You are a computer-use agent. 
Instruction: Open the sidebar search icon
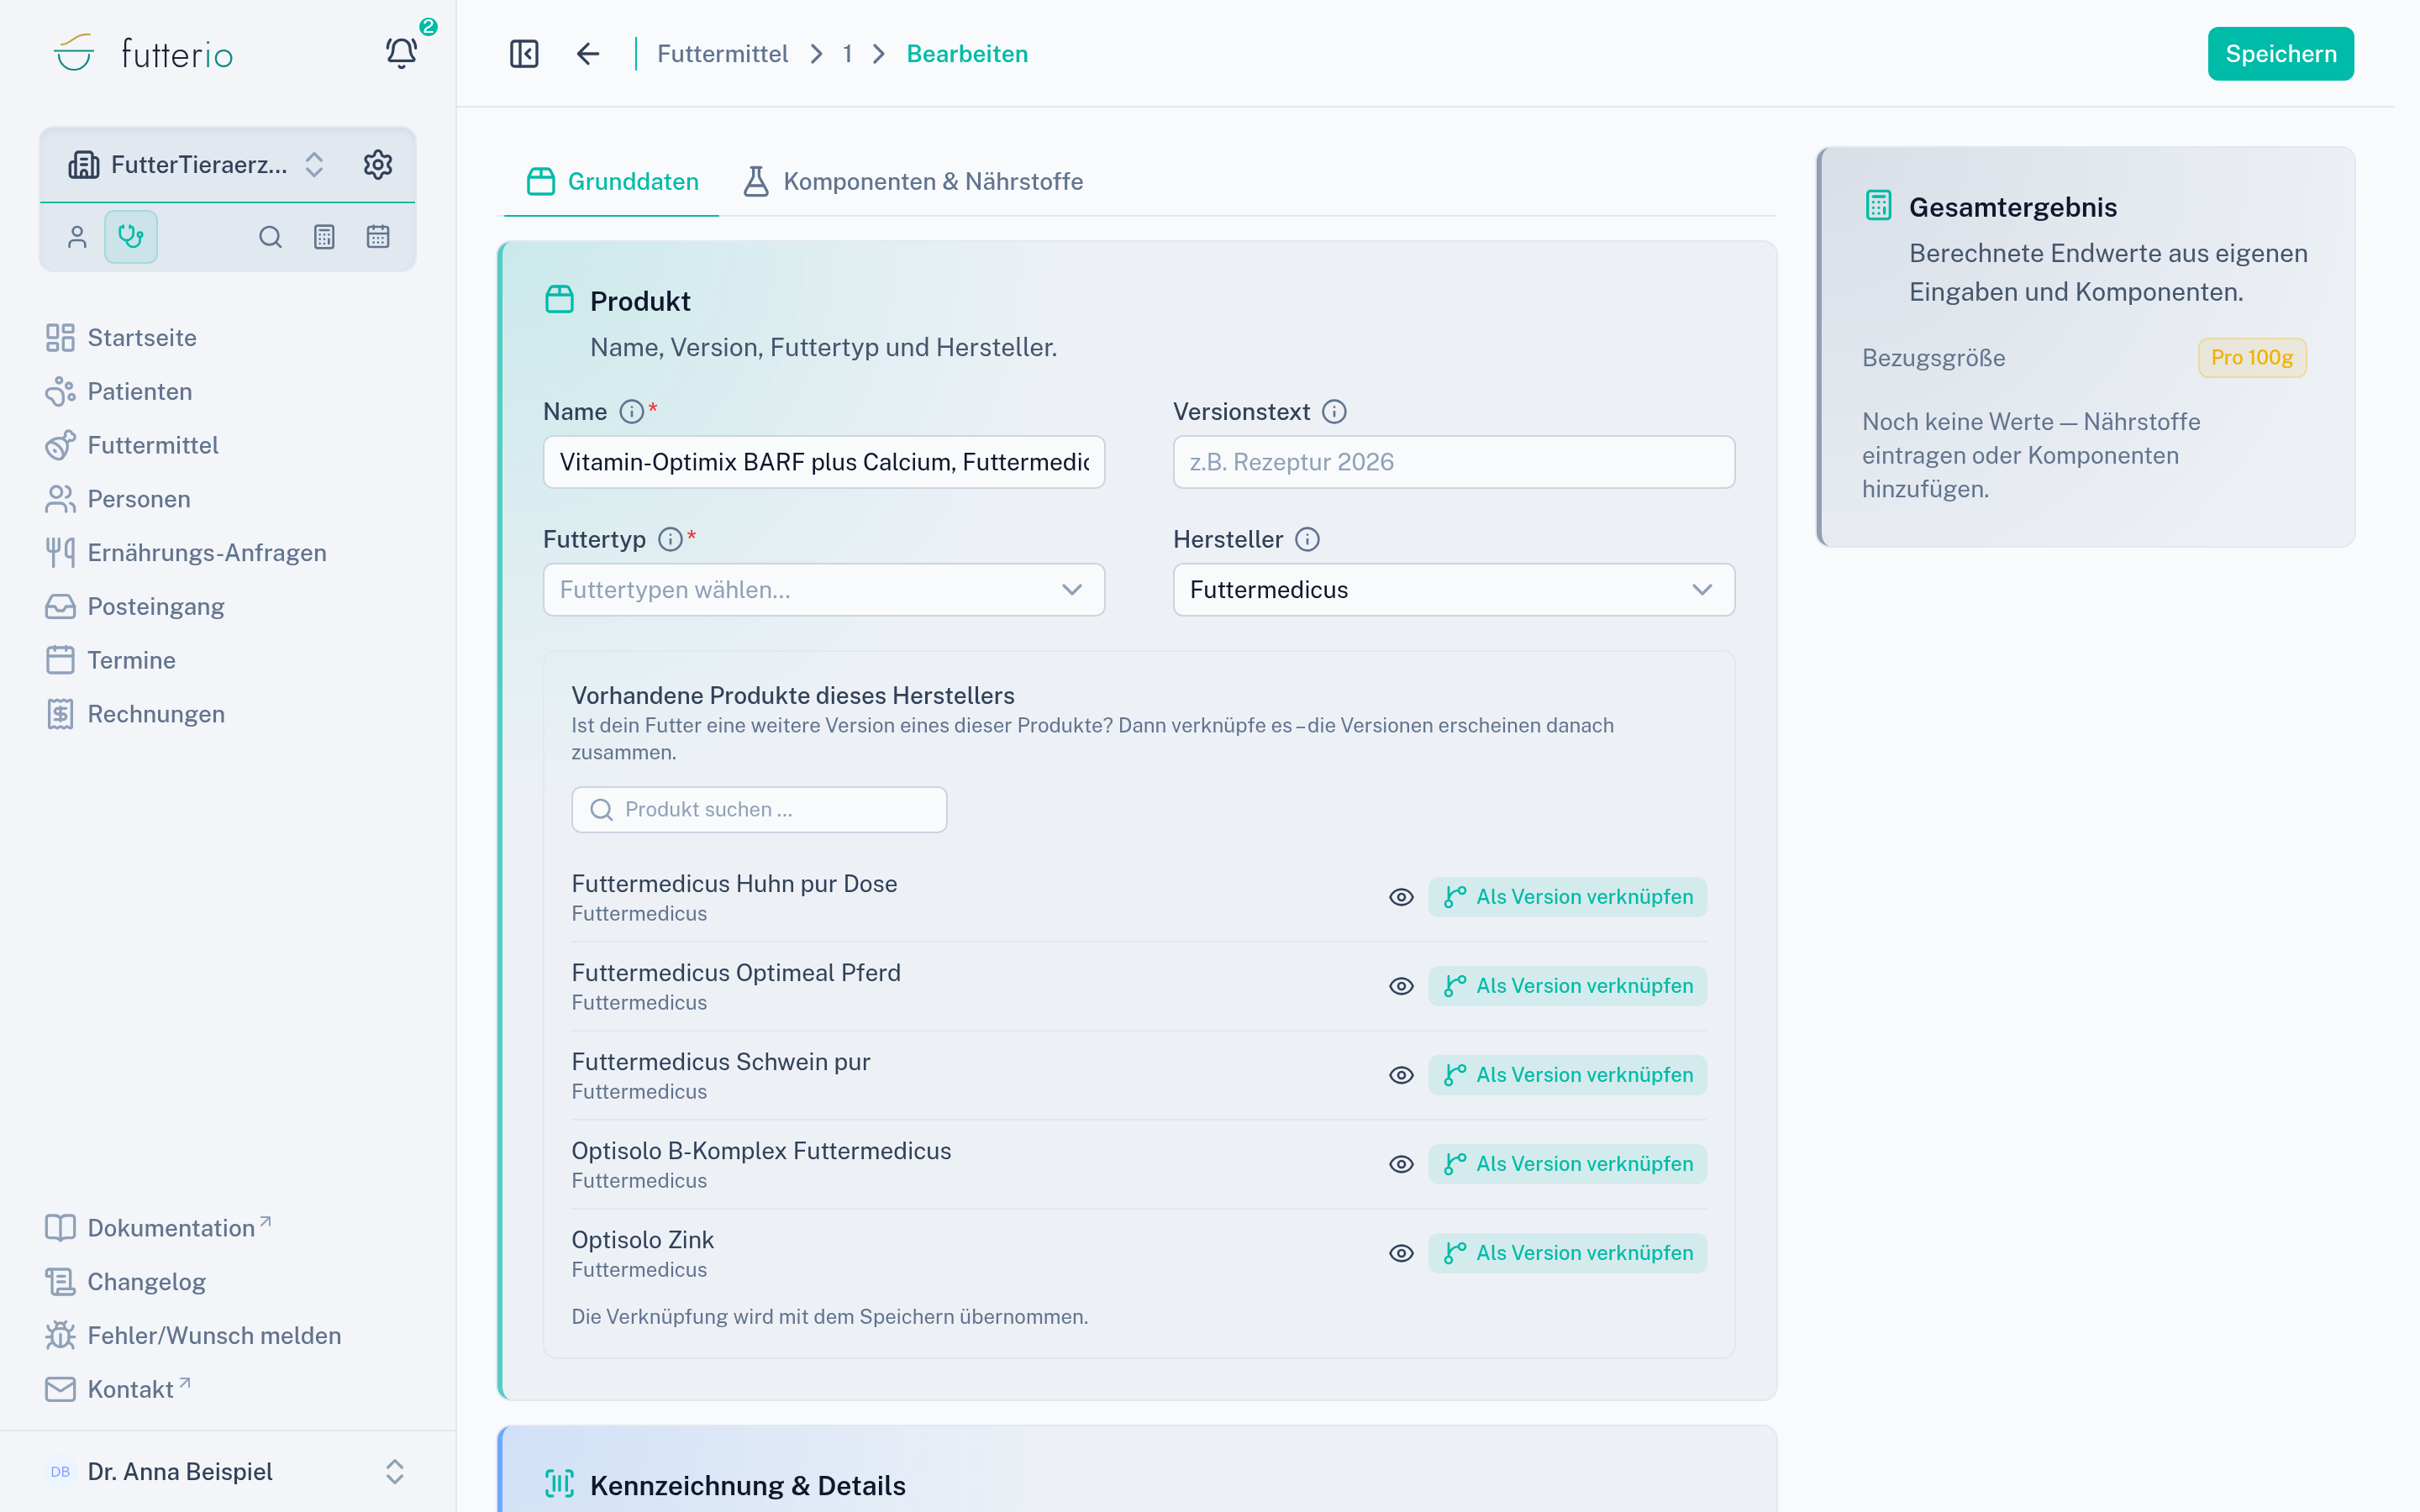270,237
